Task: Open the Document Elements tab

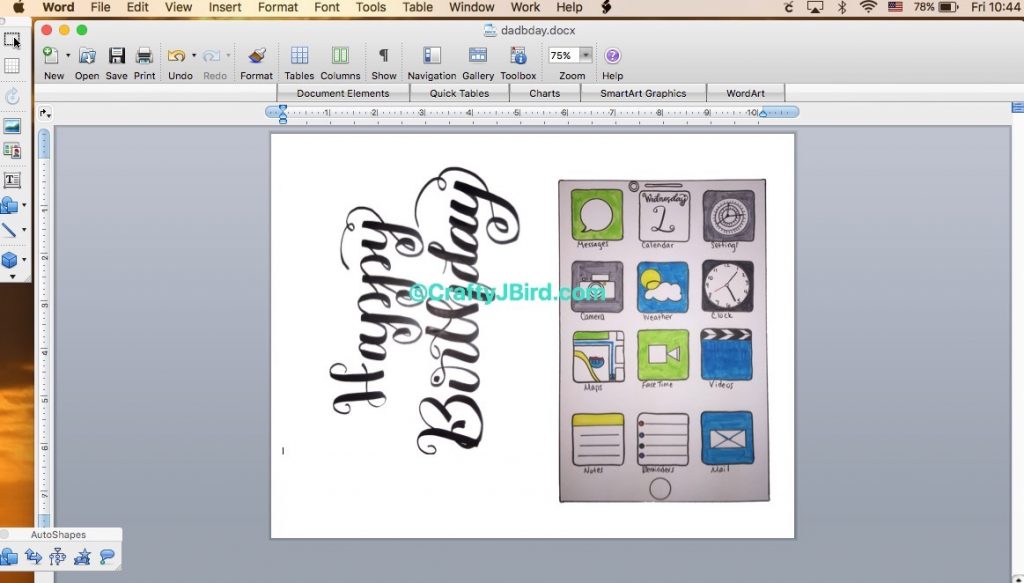Action: tap(343, 93)
